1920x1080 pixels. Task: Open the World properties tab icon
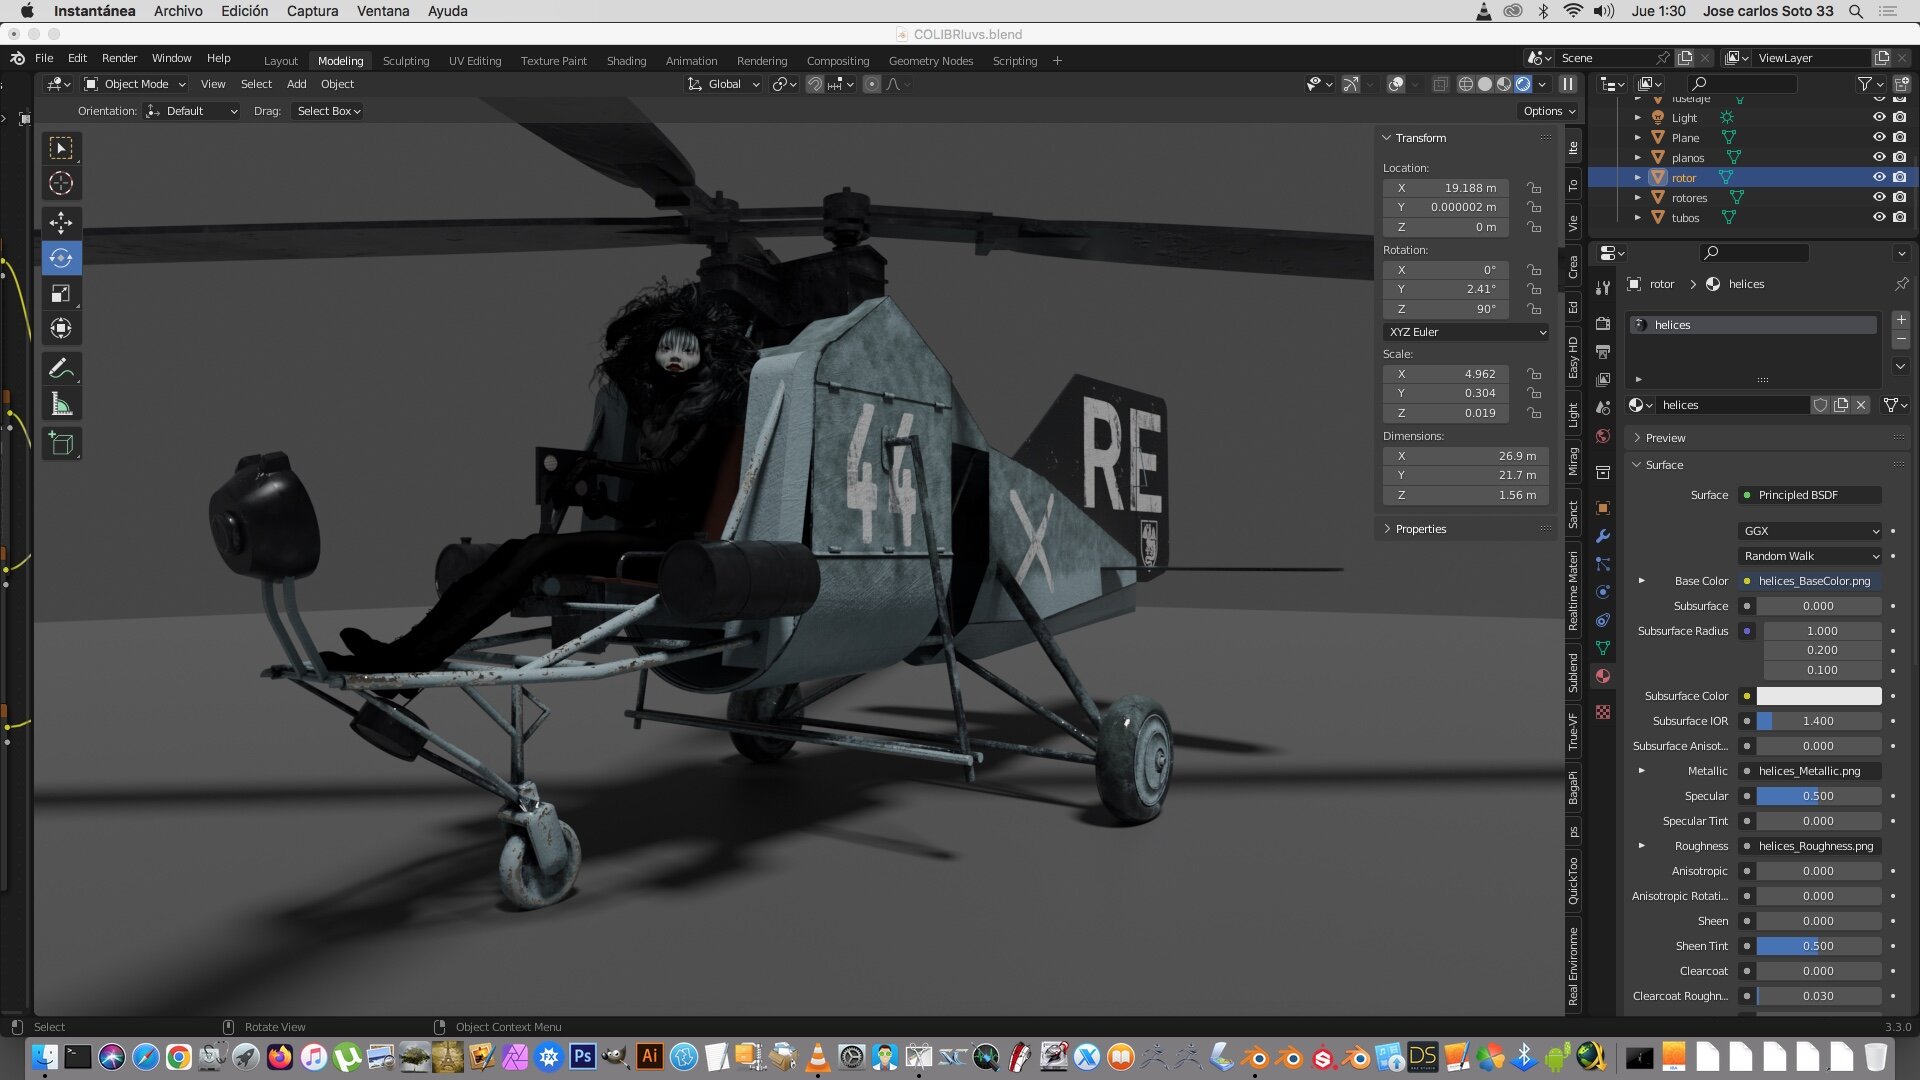tap(1603, 436)
